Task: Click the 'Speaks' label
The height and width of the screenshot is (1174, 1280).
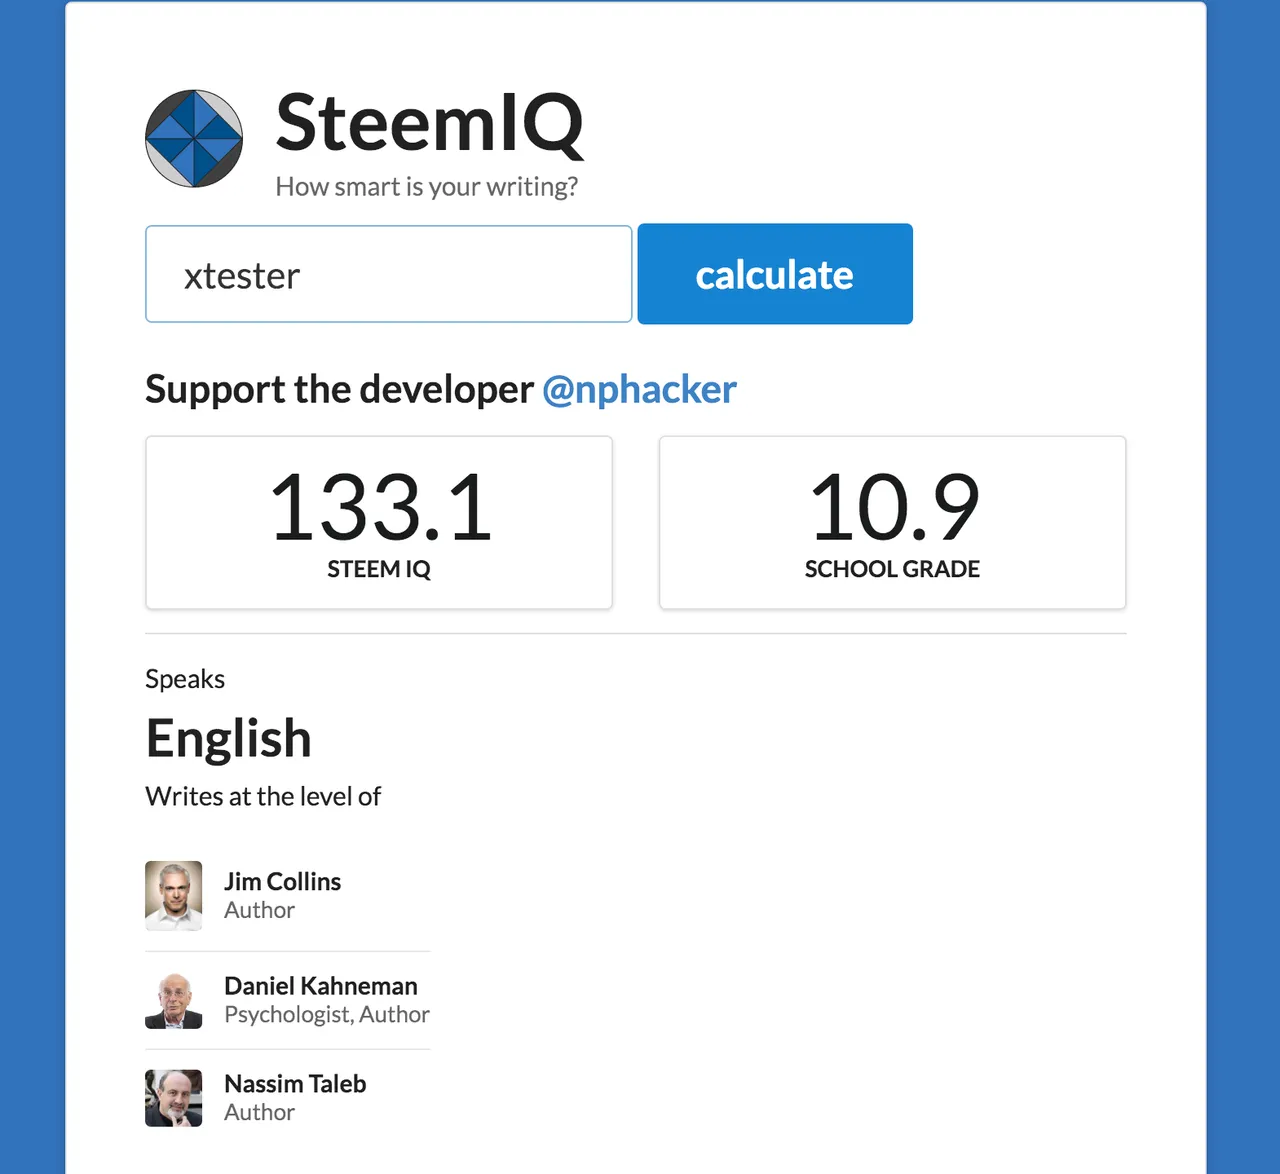Action: (x=185, y=679)
